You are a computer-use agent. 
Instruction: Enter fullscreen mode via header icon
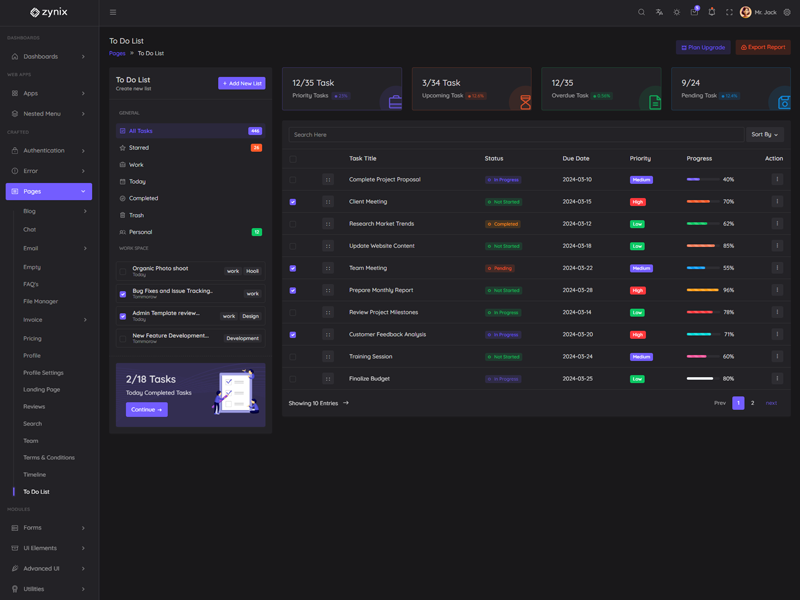(729, 12)
